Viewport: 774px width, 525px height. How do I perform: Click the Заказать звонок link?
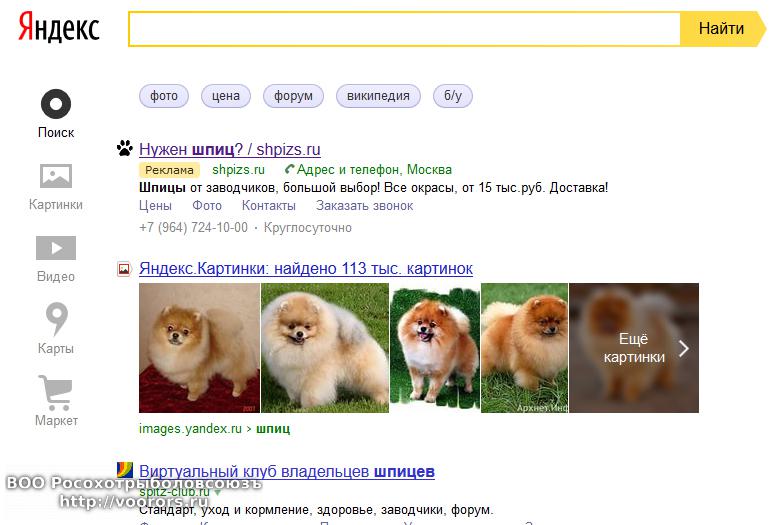(x=364, y=206)
